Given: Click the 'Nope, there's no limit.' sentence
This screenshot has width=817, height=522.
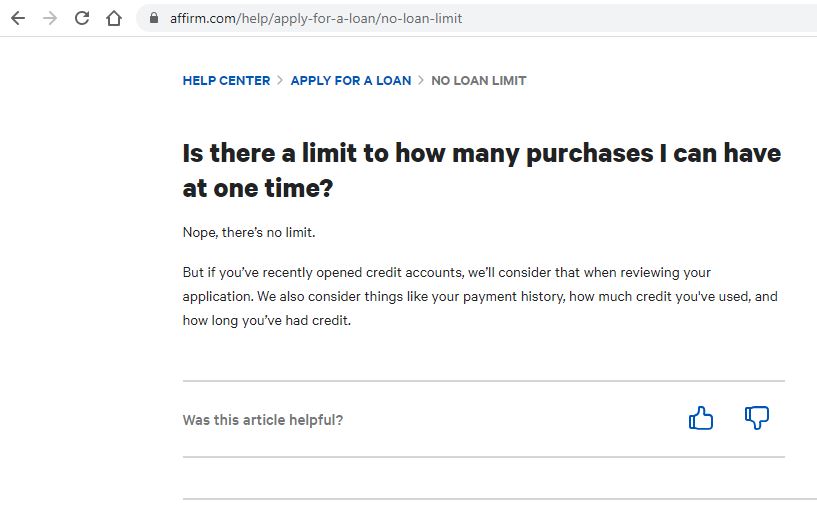Looking at the screenshot, I should (249, 232).
